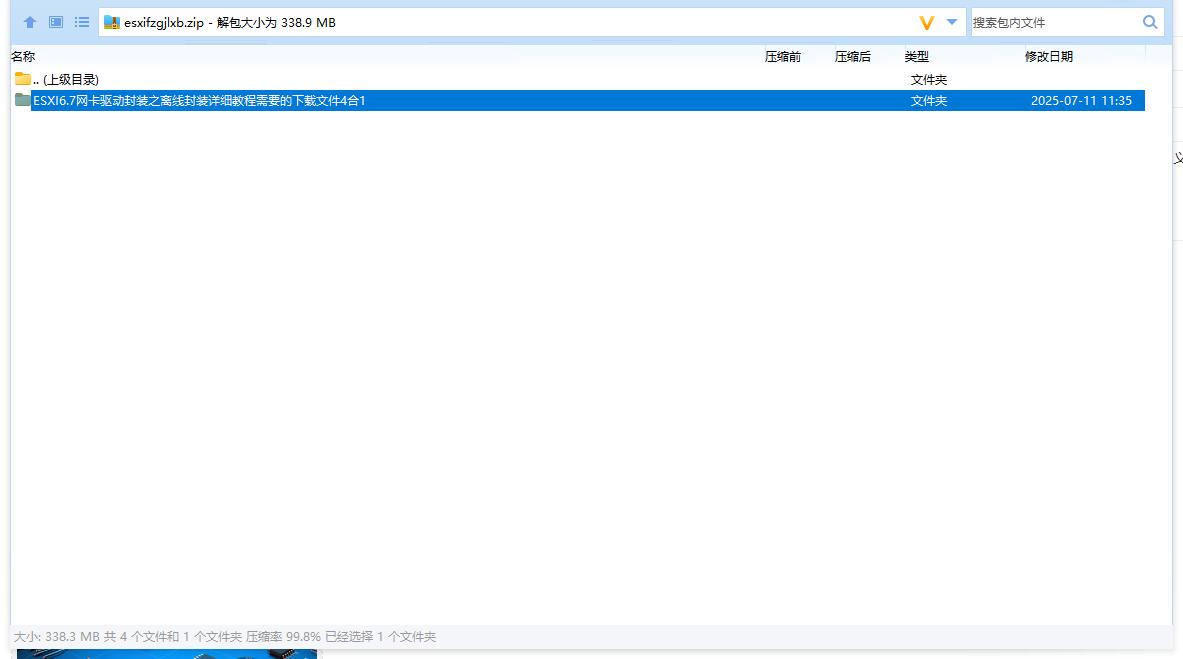Switch to list view using the list icon
The height and width of the screenshot is (659, 1183).
pos(82,21)
